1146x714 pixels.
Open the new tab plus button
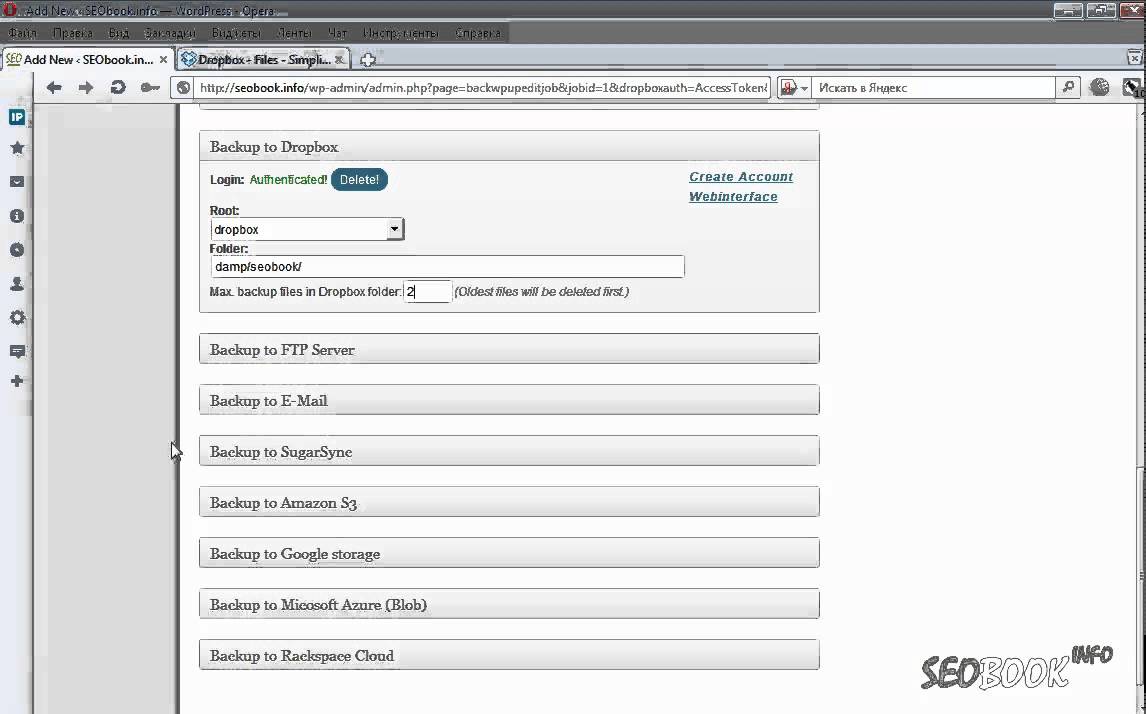point(368,60)
